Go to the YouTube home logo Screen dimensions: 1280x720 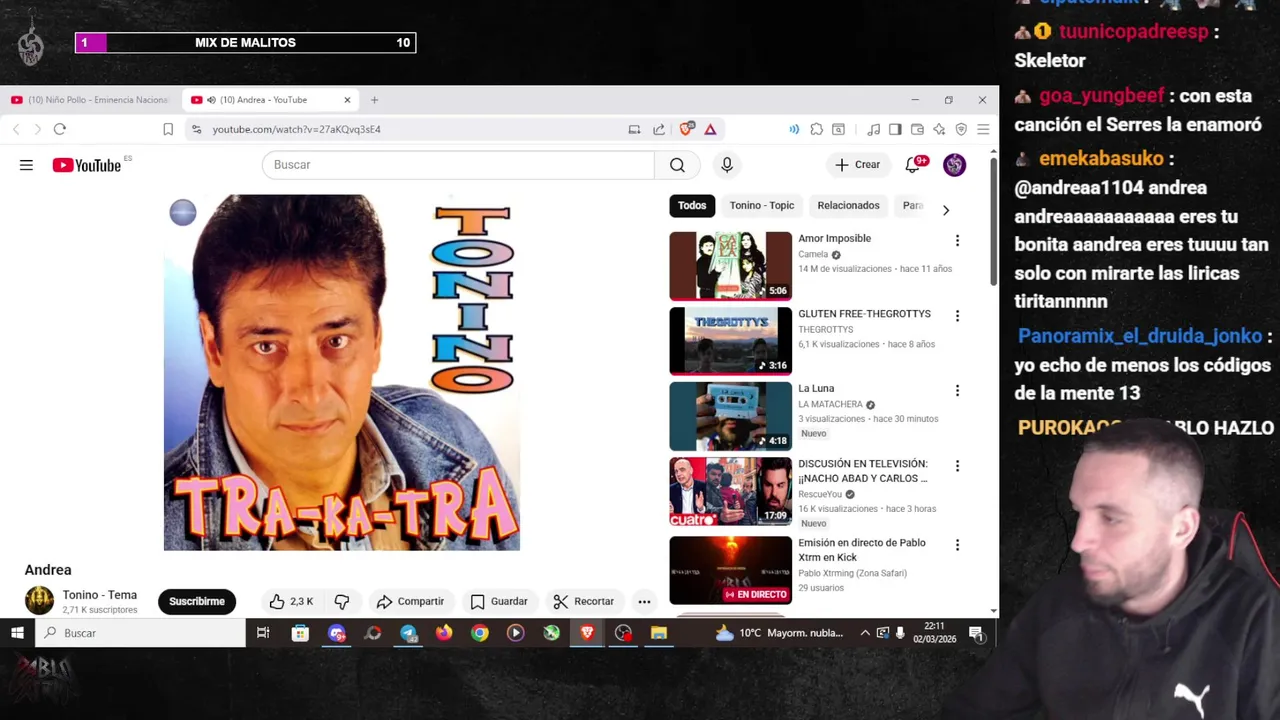tap(87, 165)
